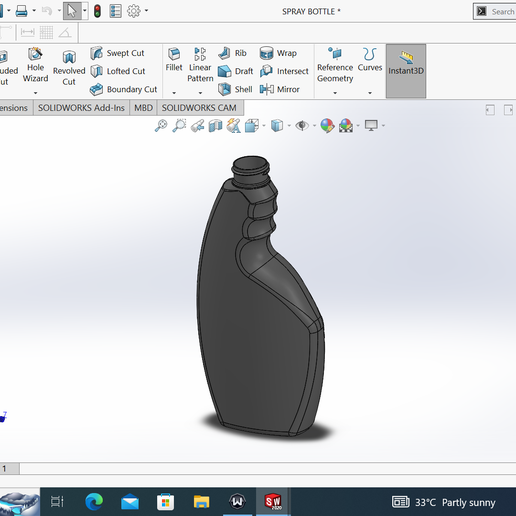Open the Section View tool
The height and width of the screenshot is (516, 516).
coord(215,126)
